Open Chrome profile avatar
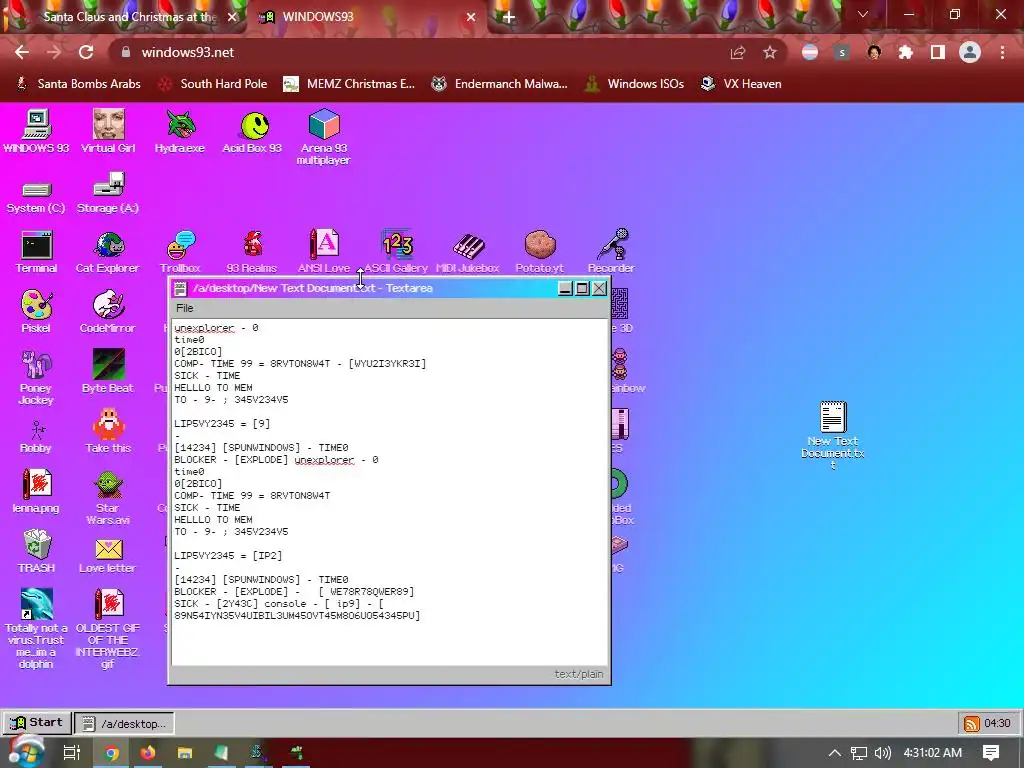This screenshot has width=1024, height=768. pyautogui.click(x=970, y=52)
